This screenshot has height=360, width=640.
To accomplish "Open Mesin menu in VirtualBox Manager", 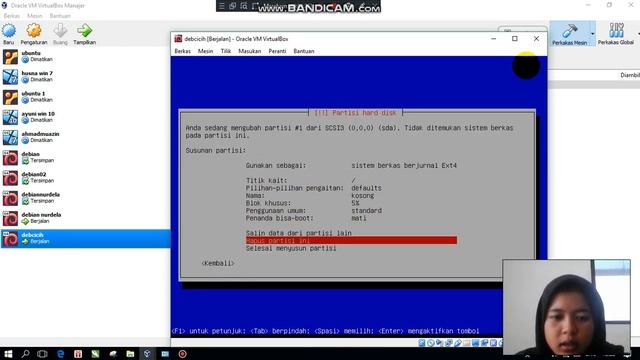I will click(35, 16).
